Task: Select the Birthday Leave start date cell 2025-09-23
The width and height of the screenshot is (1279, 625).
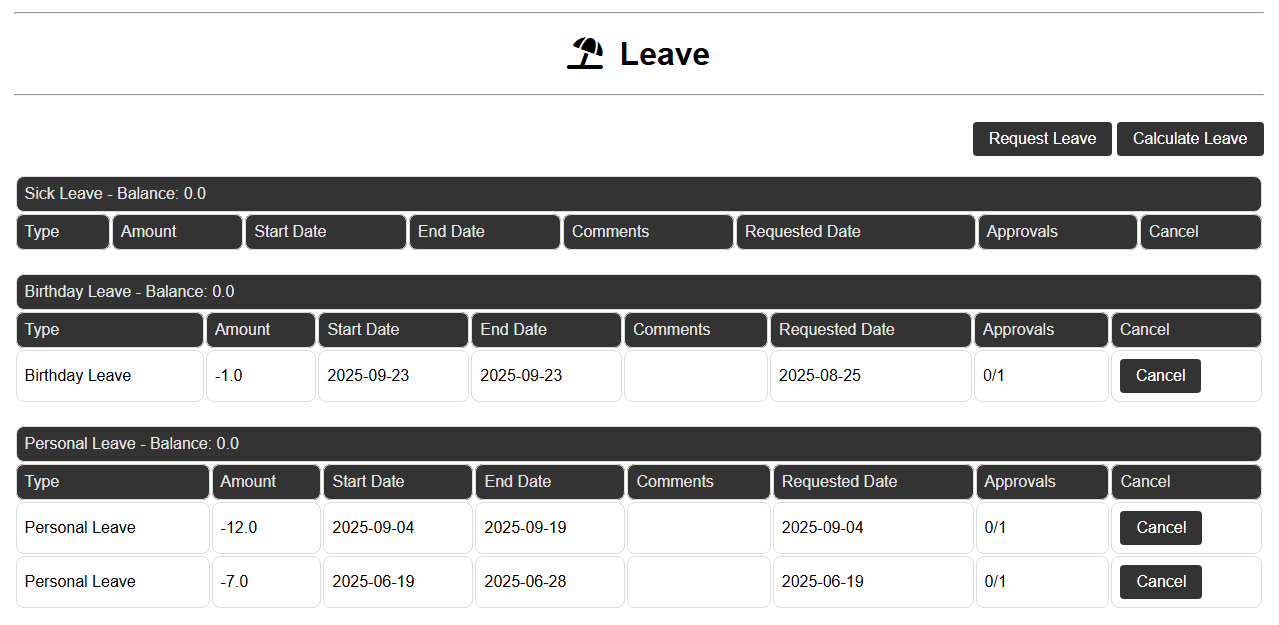Action: pos(393,375)
